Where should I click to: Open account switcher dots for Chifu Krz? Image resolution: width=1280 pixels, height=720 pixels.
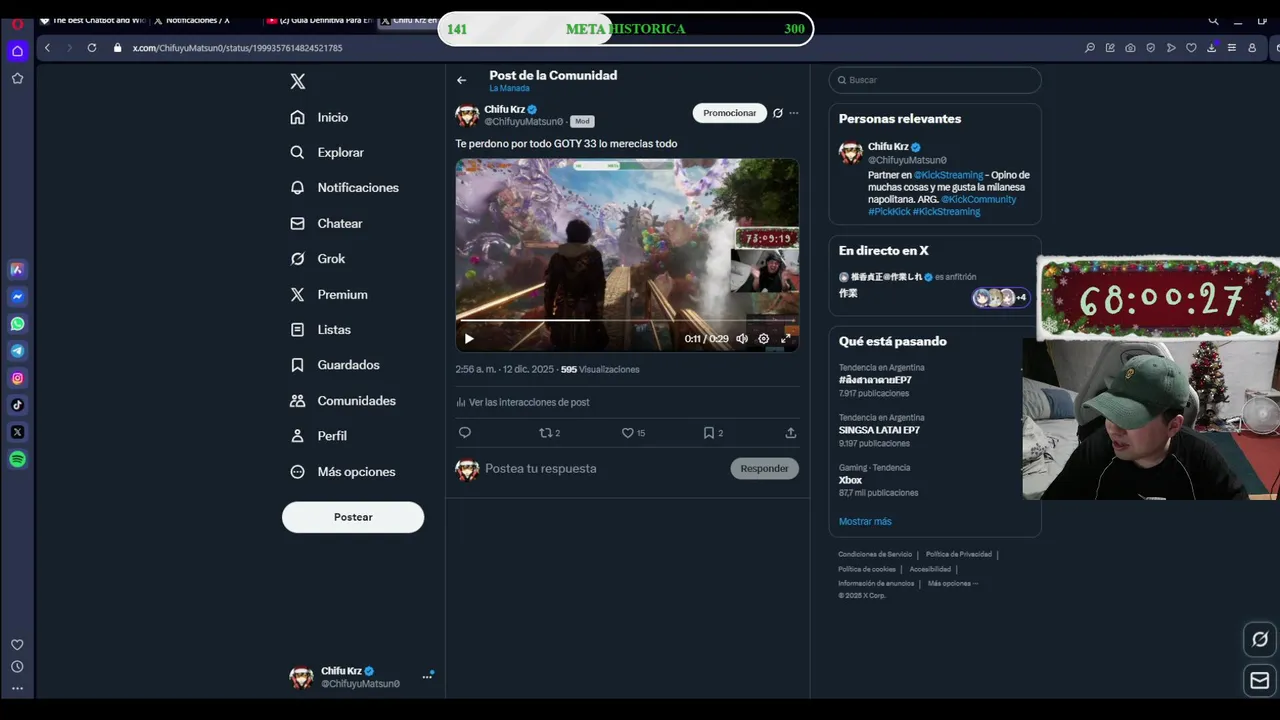[427, 677]
